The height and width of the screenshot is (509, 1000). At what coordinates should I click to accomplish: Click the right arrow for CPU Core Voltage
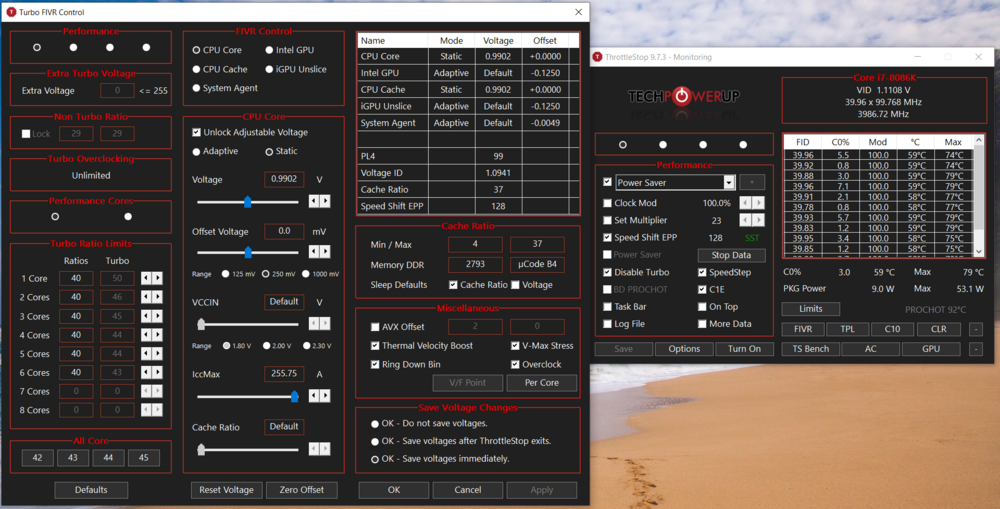(x=325, y=201)
